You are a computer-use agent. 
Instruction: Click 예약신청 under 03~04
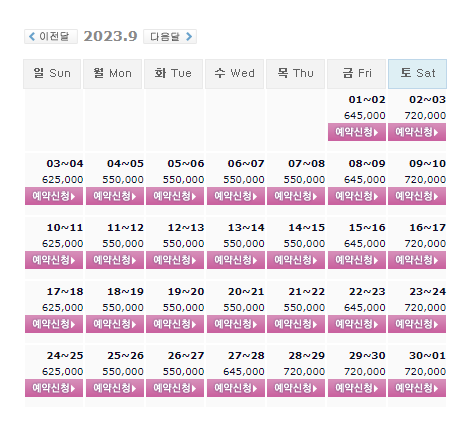point(54,196)
